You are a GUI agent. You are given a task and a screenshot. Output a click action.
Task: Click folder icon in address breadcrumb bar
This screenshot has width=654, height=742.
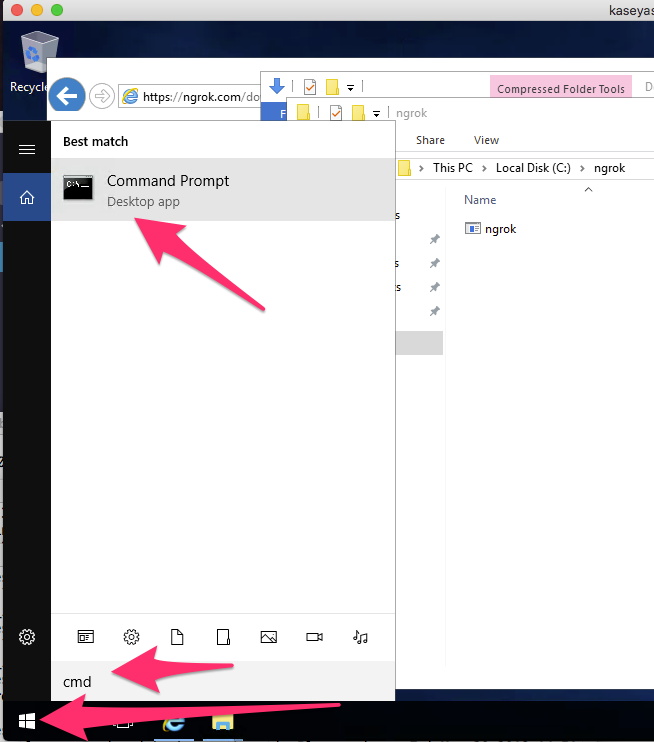(404, 168)
